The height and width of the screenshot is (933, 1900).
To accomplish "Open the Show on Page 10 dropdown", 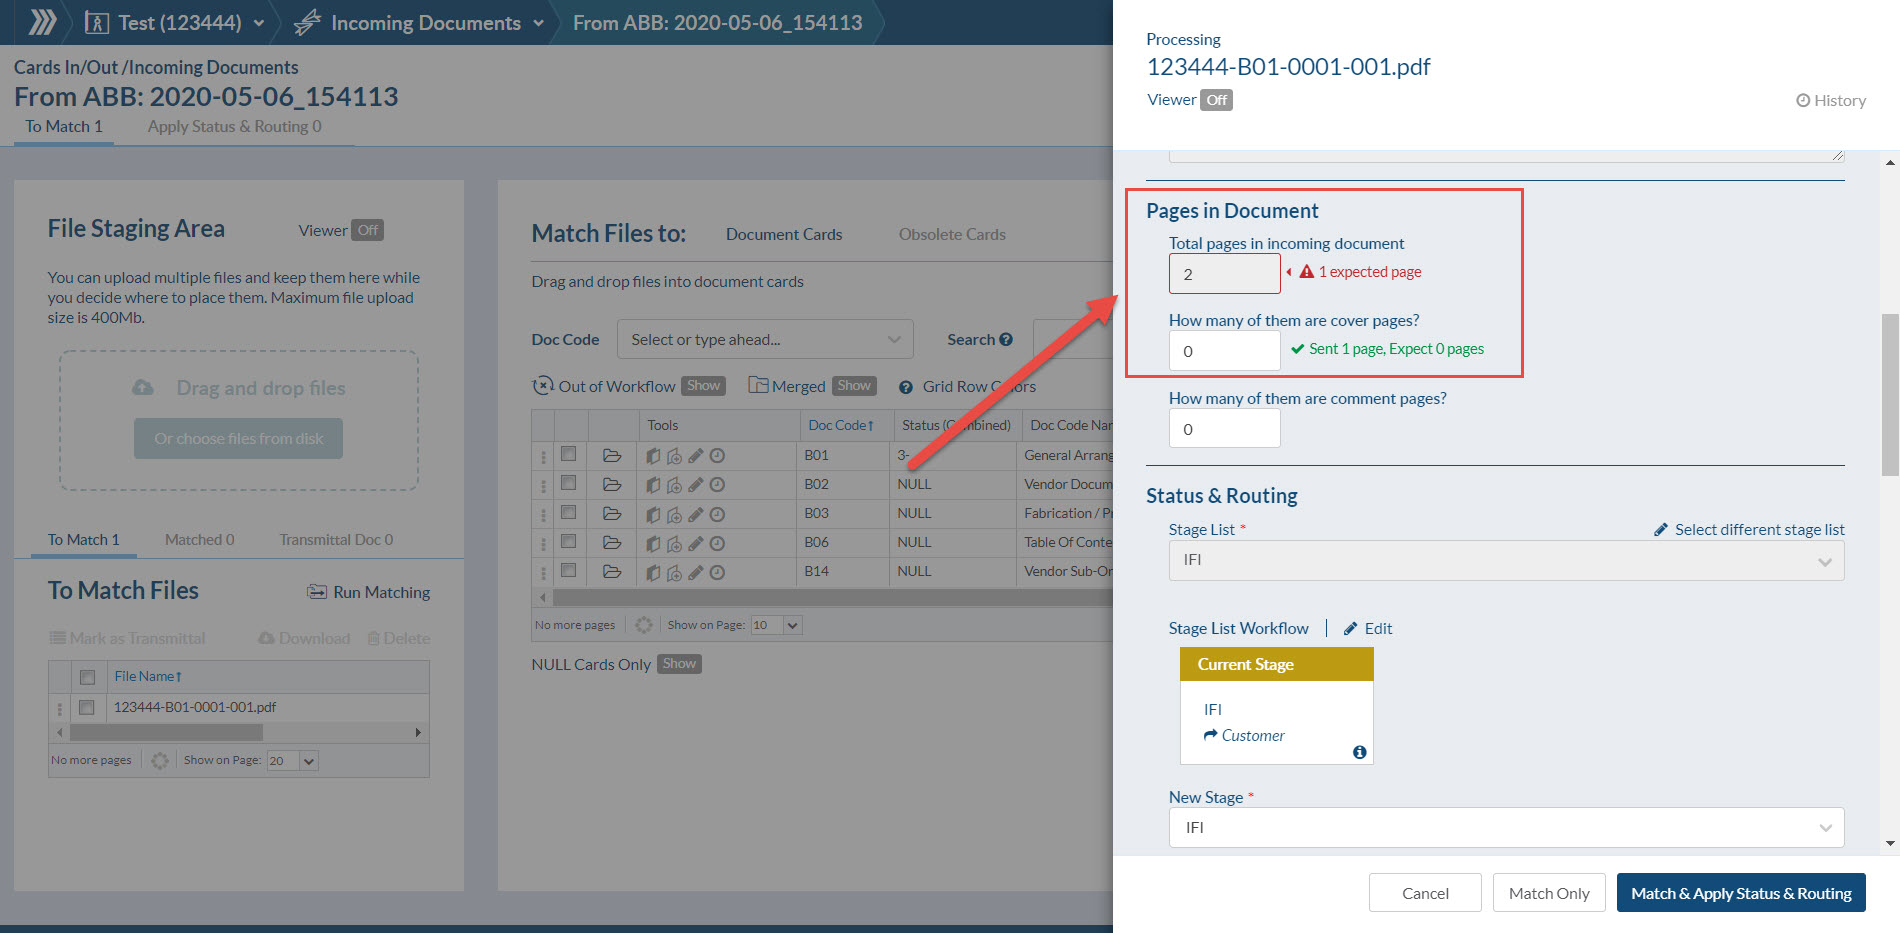I will (x=777, y=625).
